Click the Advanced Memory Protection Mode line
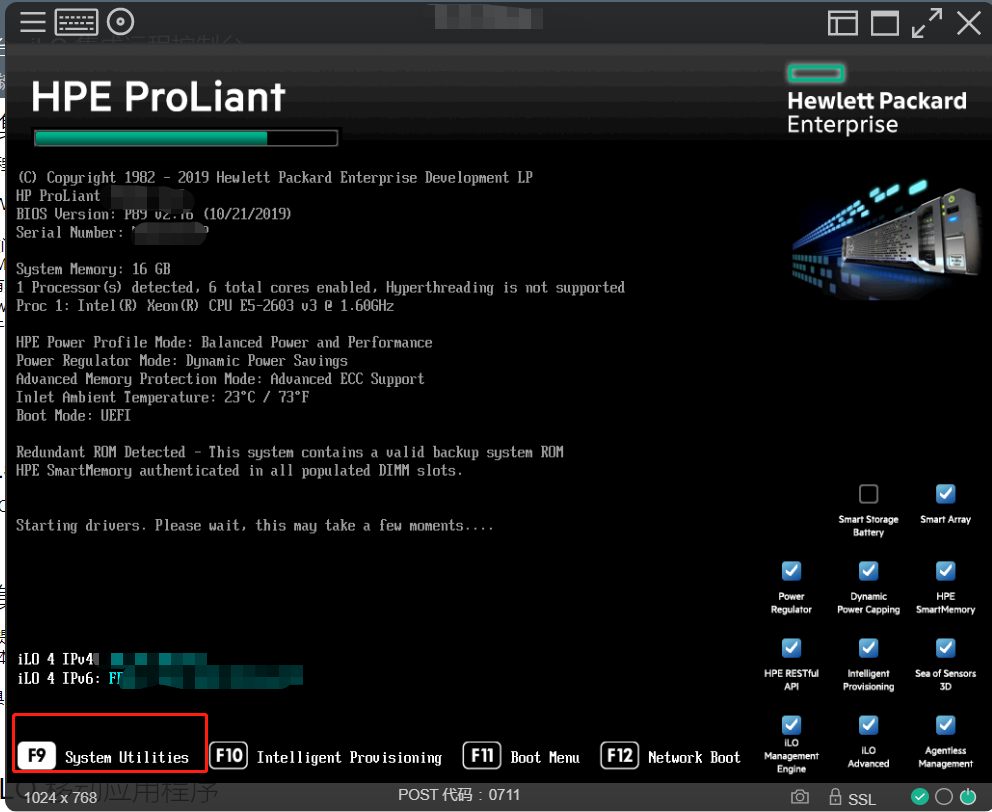Screen dimensions: 992x812 [x=220, y=379]
